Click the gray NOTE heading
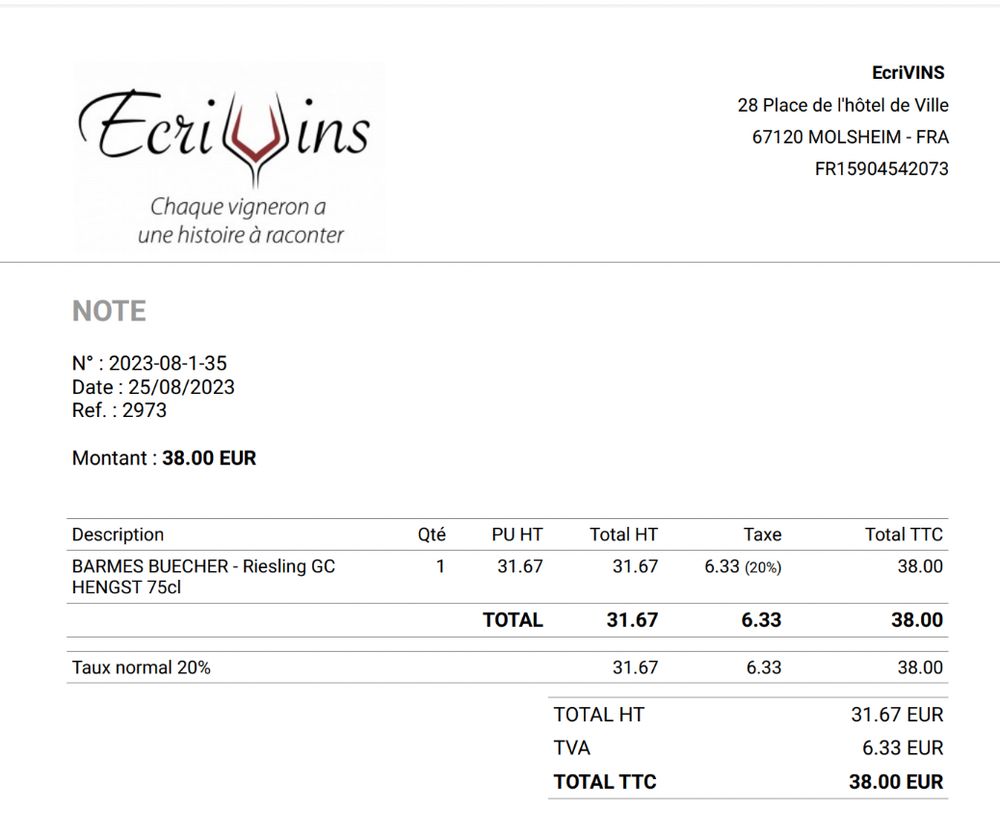The width and height of the screenshot is (1000, 832). (109, 311)
